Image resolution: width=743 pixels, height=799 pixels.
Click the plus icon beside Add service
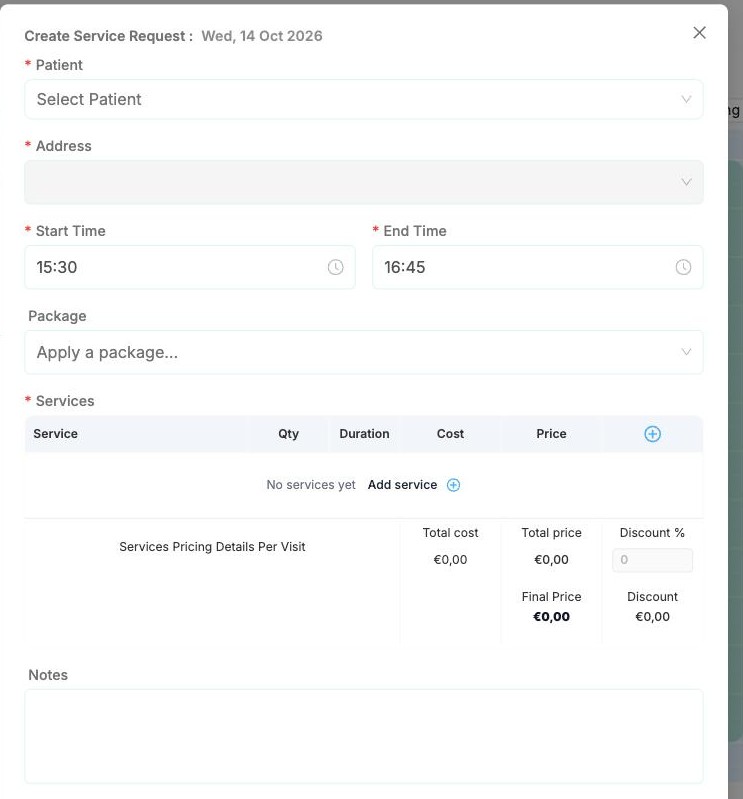tap(453, 485)
